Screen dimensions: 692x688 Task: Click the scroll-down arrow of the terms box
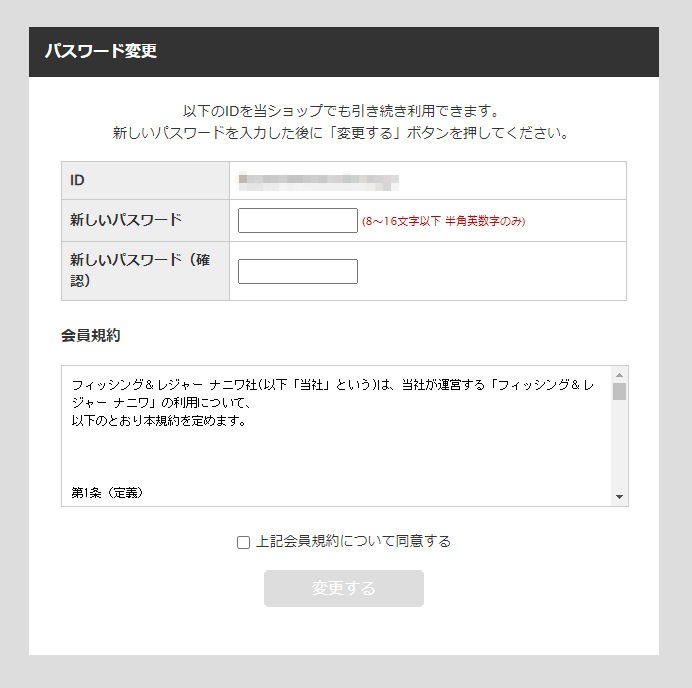[x=620, y=497]
